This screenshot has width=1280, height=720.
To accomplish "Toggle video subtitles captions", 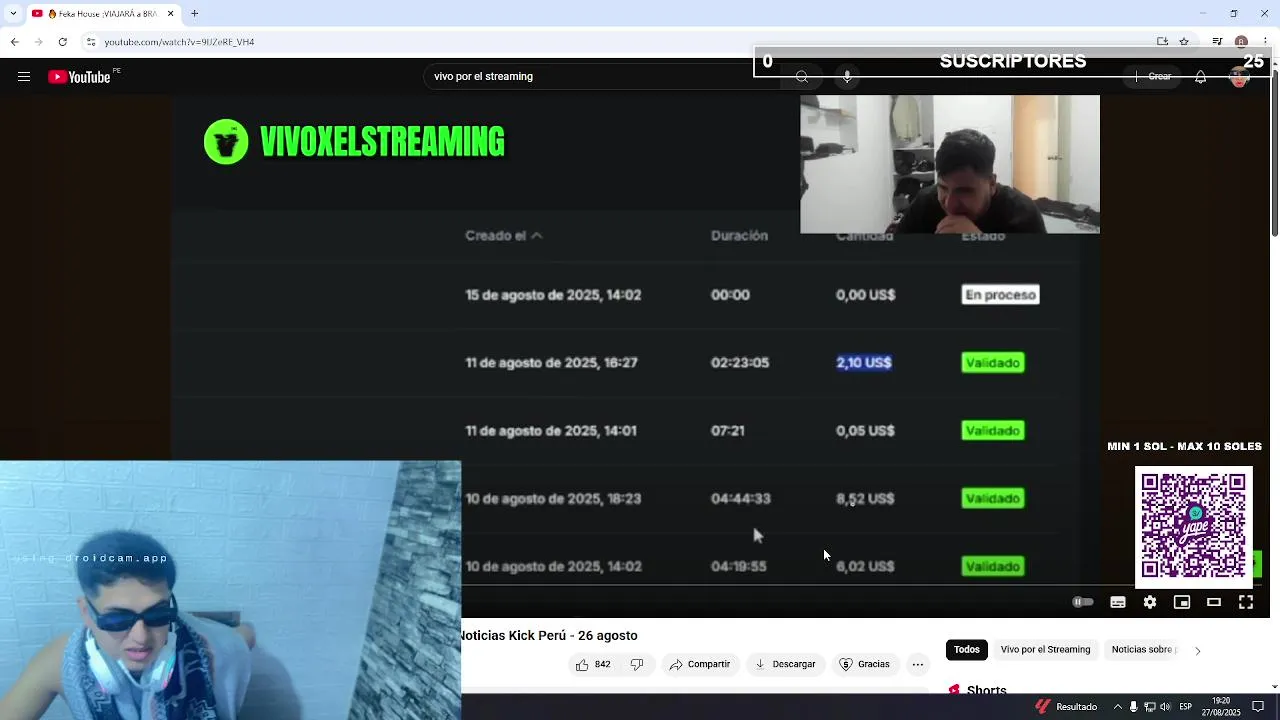I will point(1118,602).
